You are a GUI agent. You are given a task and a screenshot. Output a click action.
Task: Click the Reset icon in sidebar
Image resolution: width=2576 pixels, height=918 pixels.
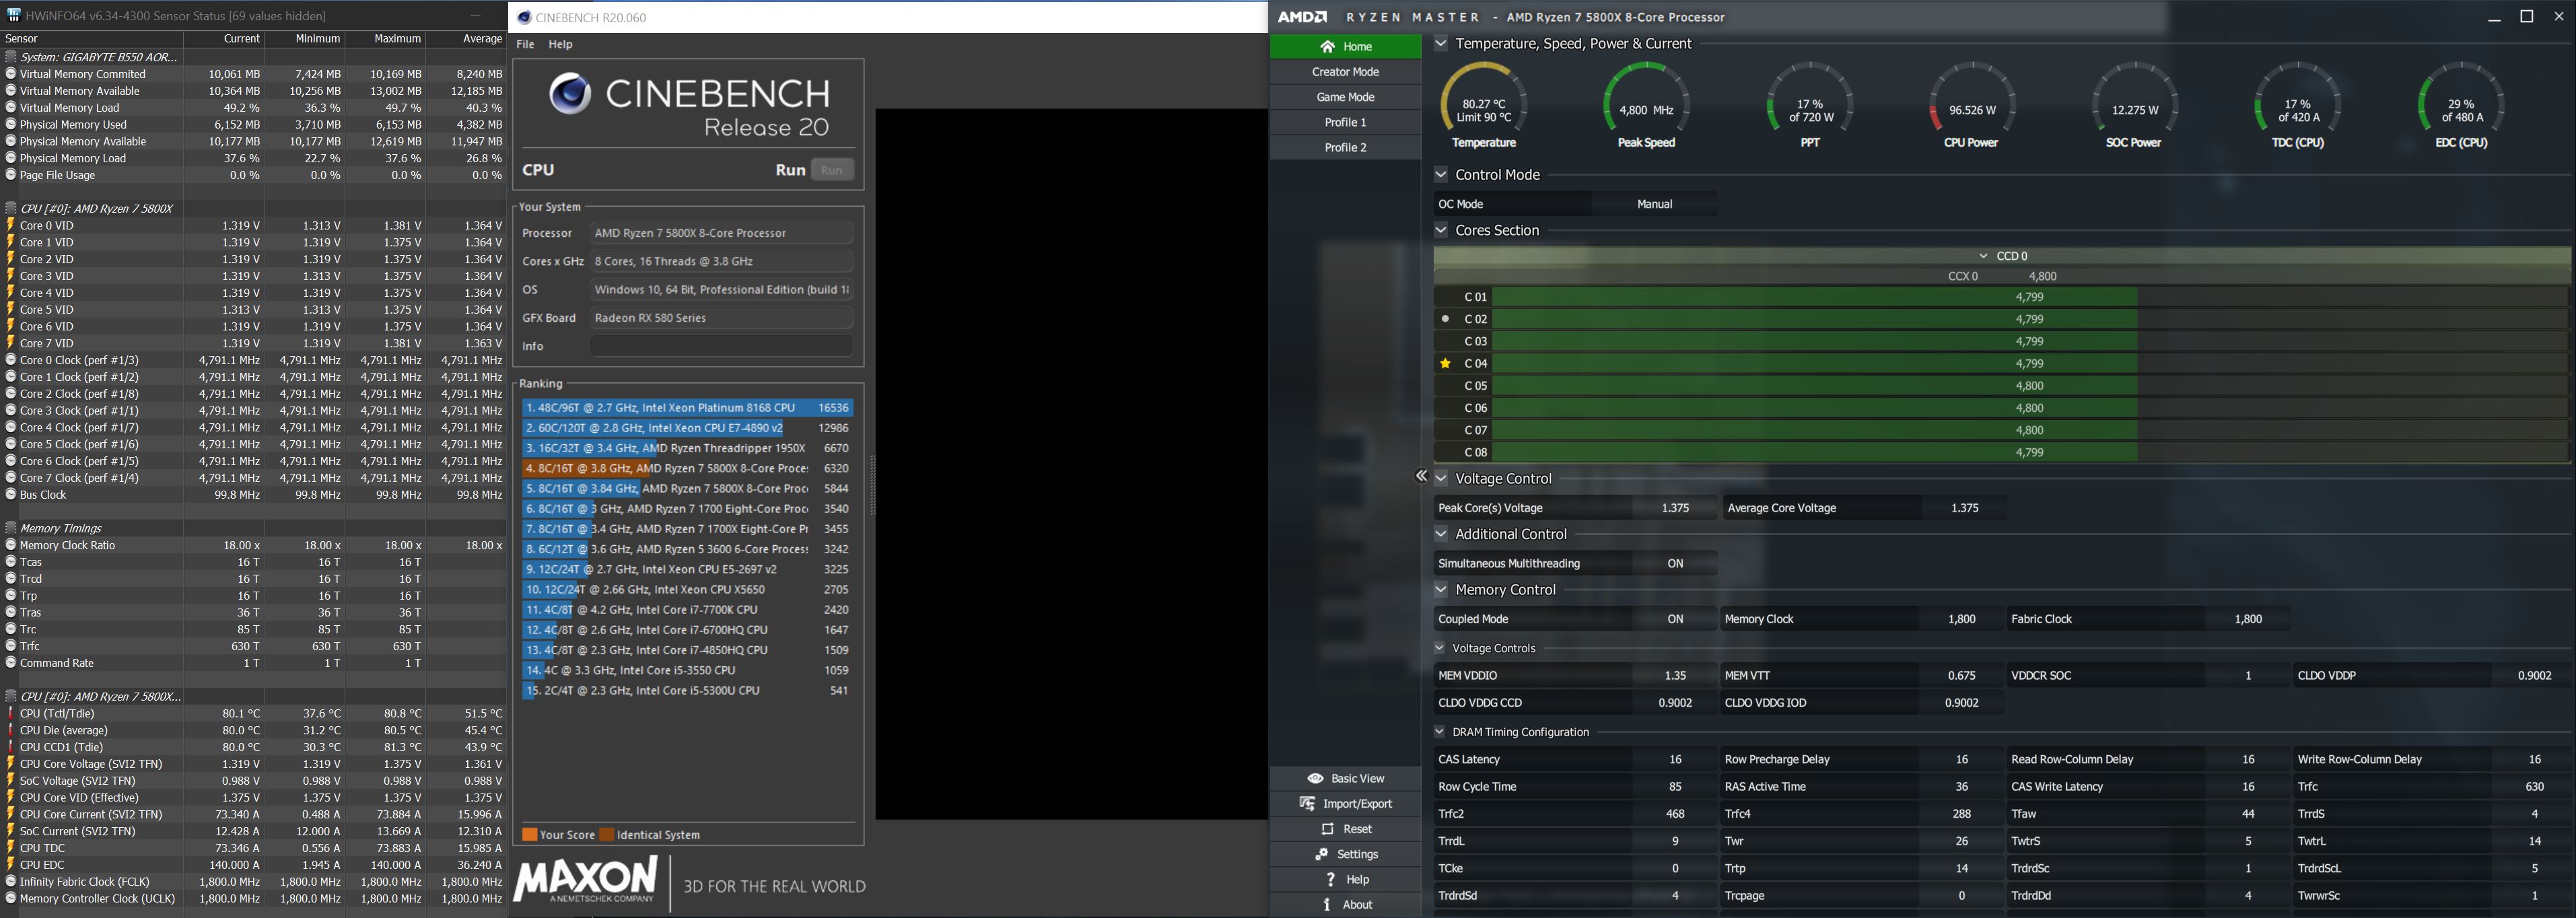pos(1328,829)
